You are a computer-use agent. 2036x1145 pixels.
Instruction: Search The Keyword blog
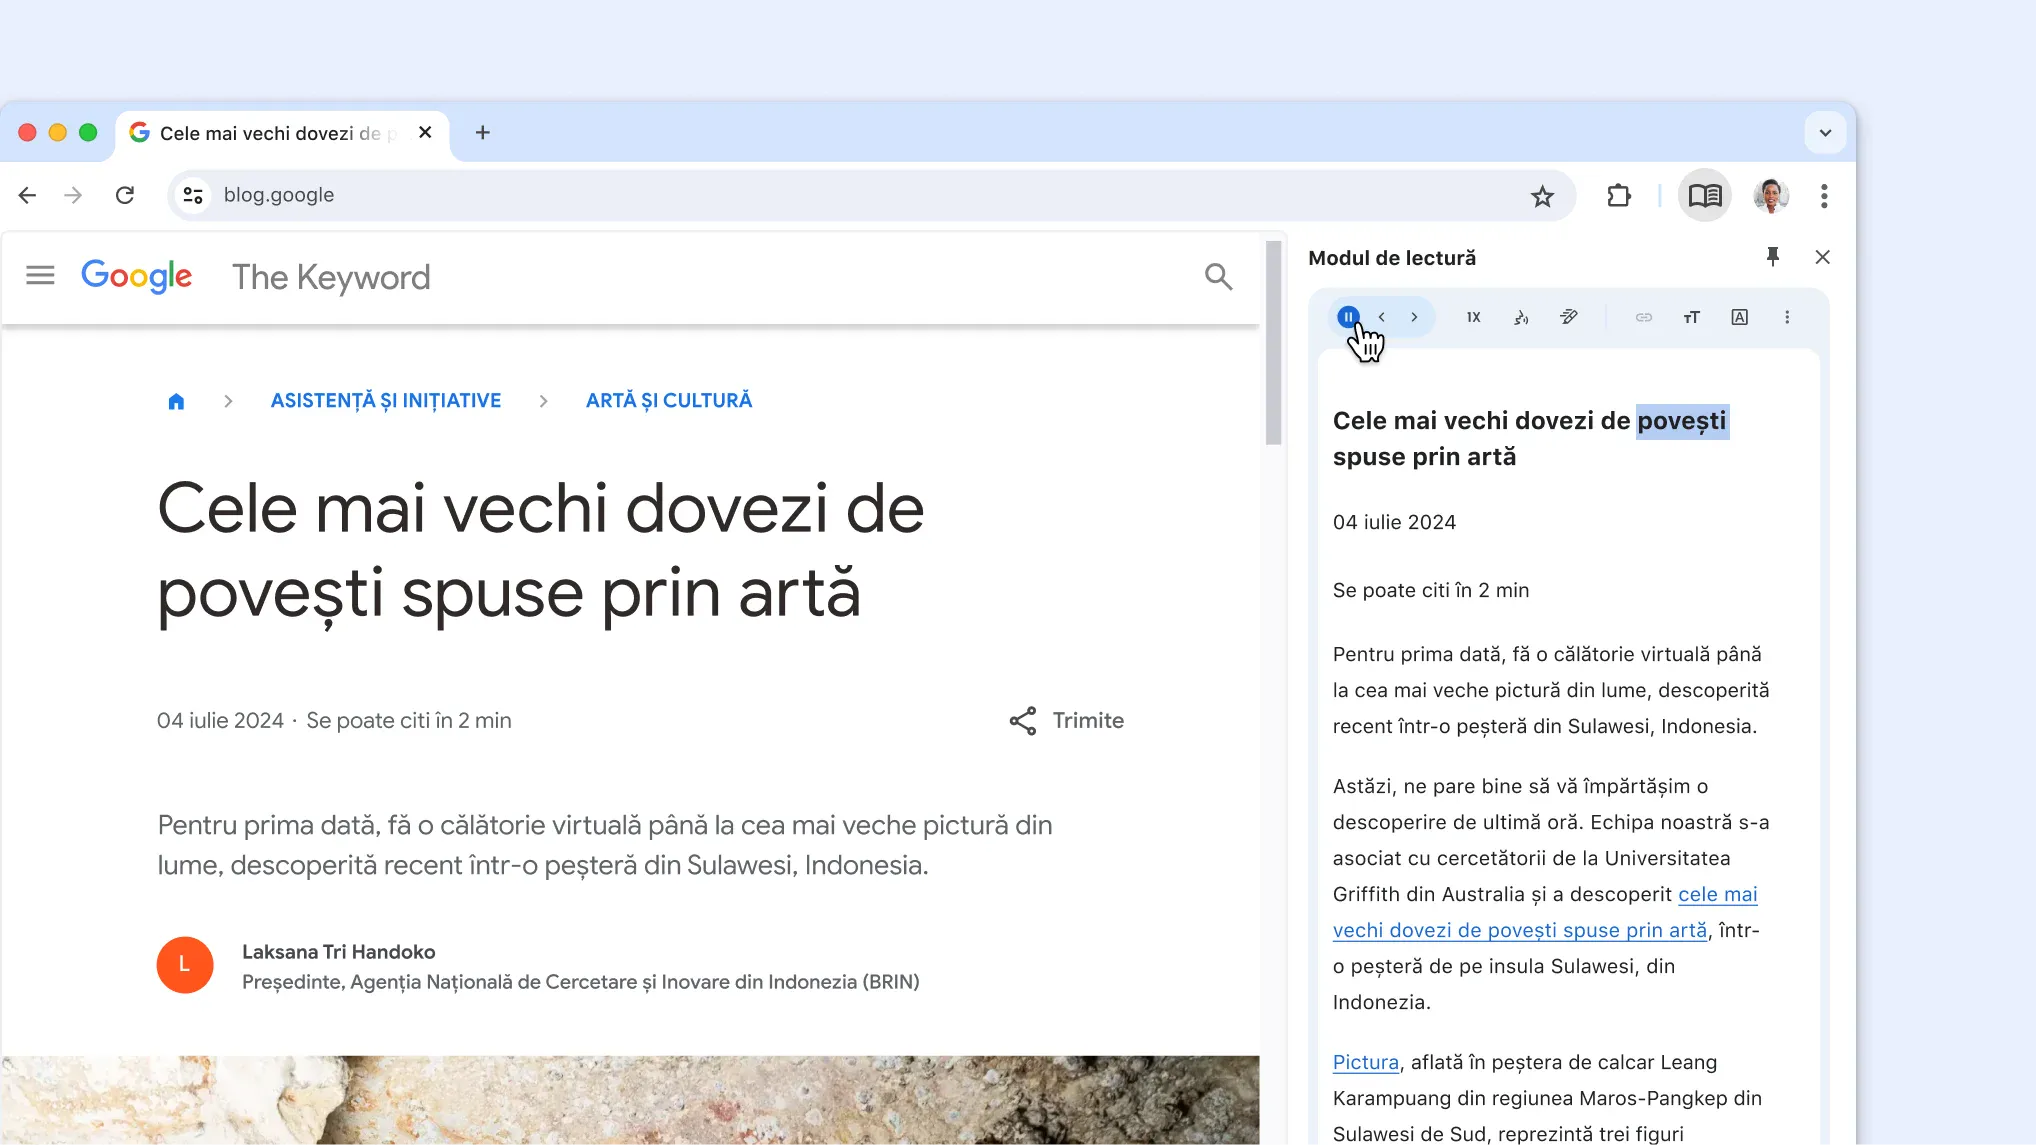(x=1217, y=277)
